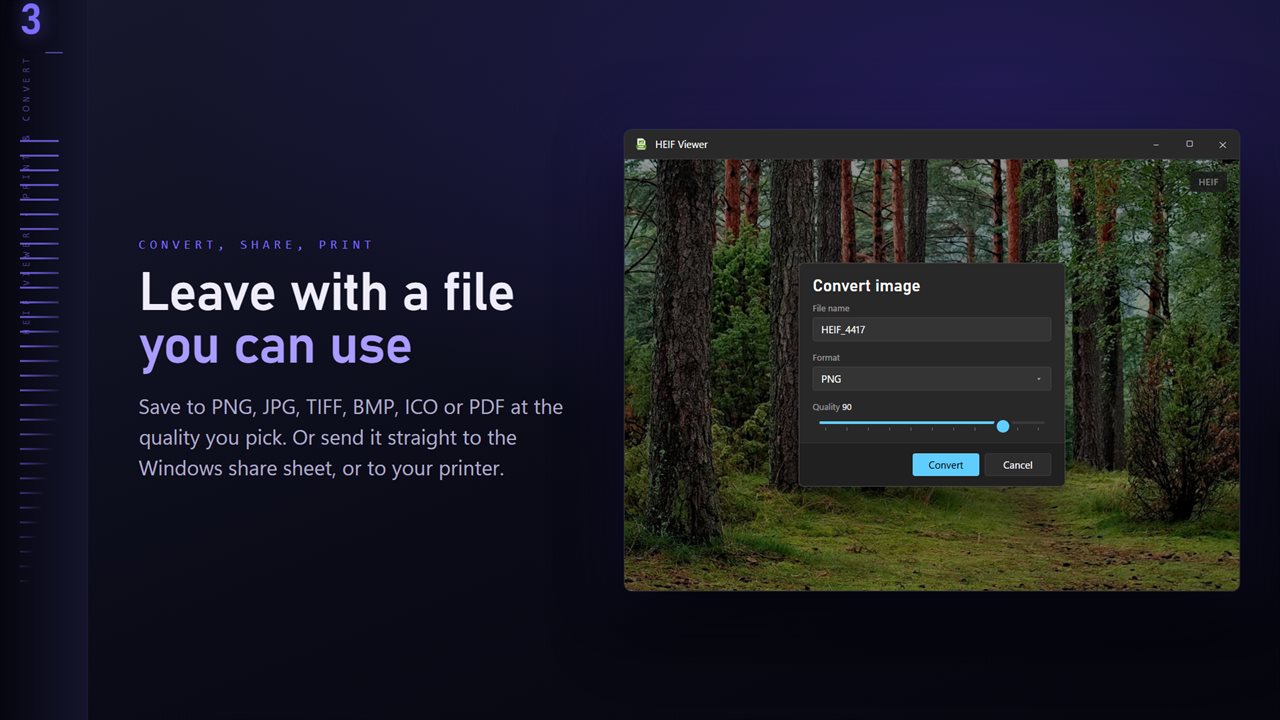Click the "Leave with a file" heading
The width and height of the screenshot is (1280, 720).
click(x=327, y=292)
